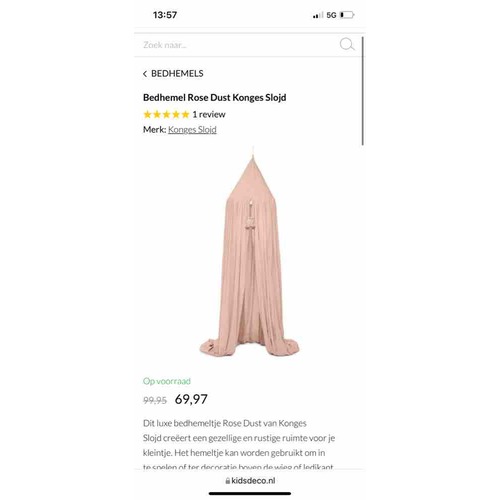Tap the battery icon in status bar
This screenshot has width=500, height=500.
(347, 15)
